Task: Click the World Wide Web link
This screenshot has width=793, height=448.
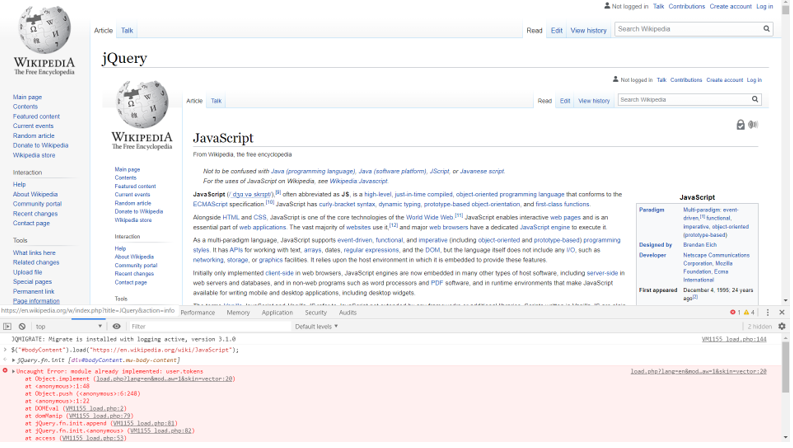Action: [x=431, y=218]
